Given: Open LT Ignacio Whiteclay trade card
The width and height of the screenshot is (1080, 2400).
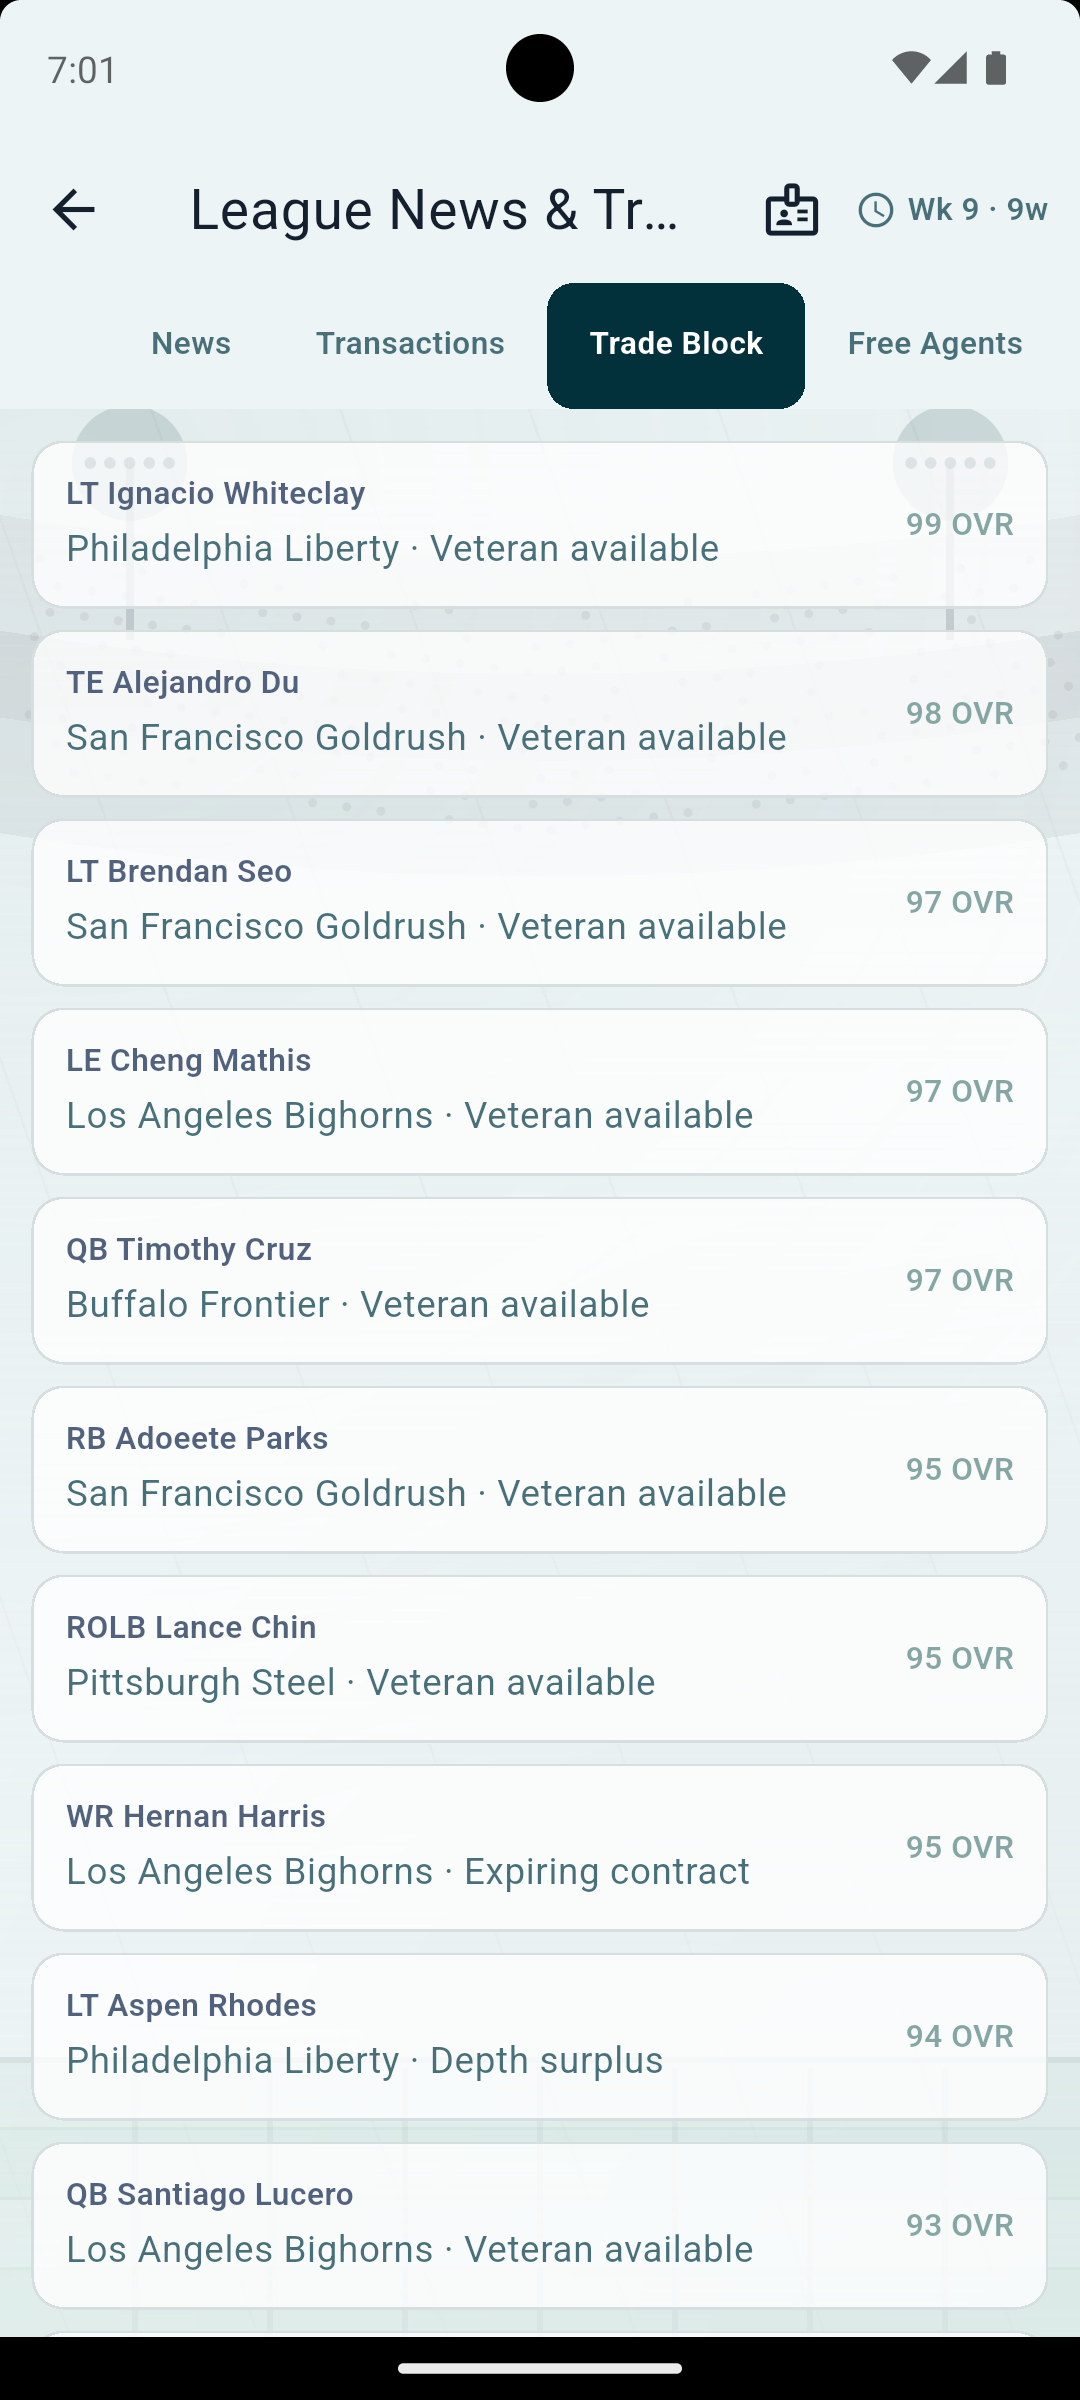Looking at the screenshot, I should [540, 524].
